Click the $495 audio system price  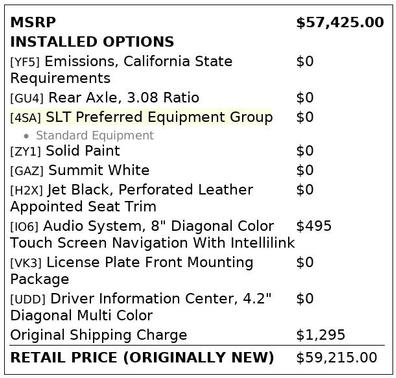(314, 226)
